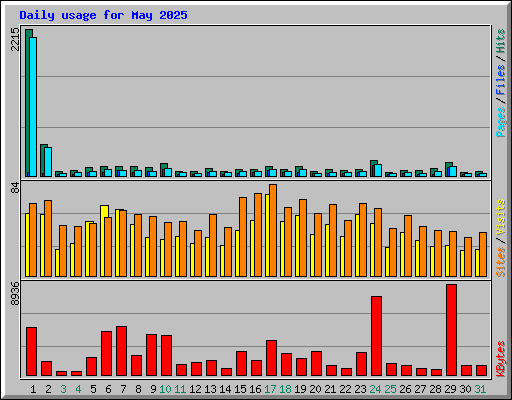Click the red KBytes bar for day 10
The width and height of the screenshot is (512, 400).
tap(166, 356)
